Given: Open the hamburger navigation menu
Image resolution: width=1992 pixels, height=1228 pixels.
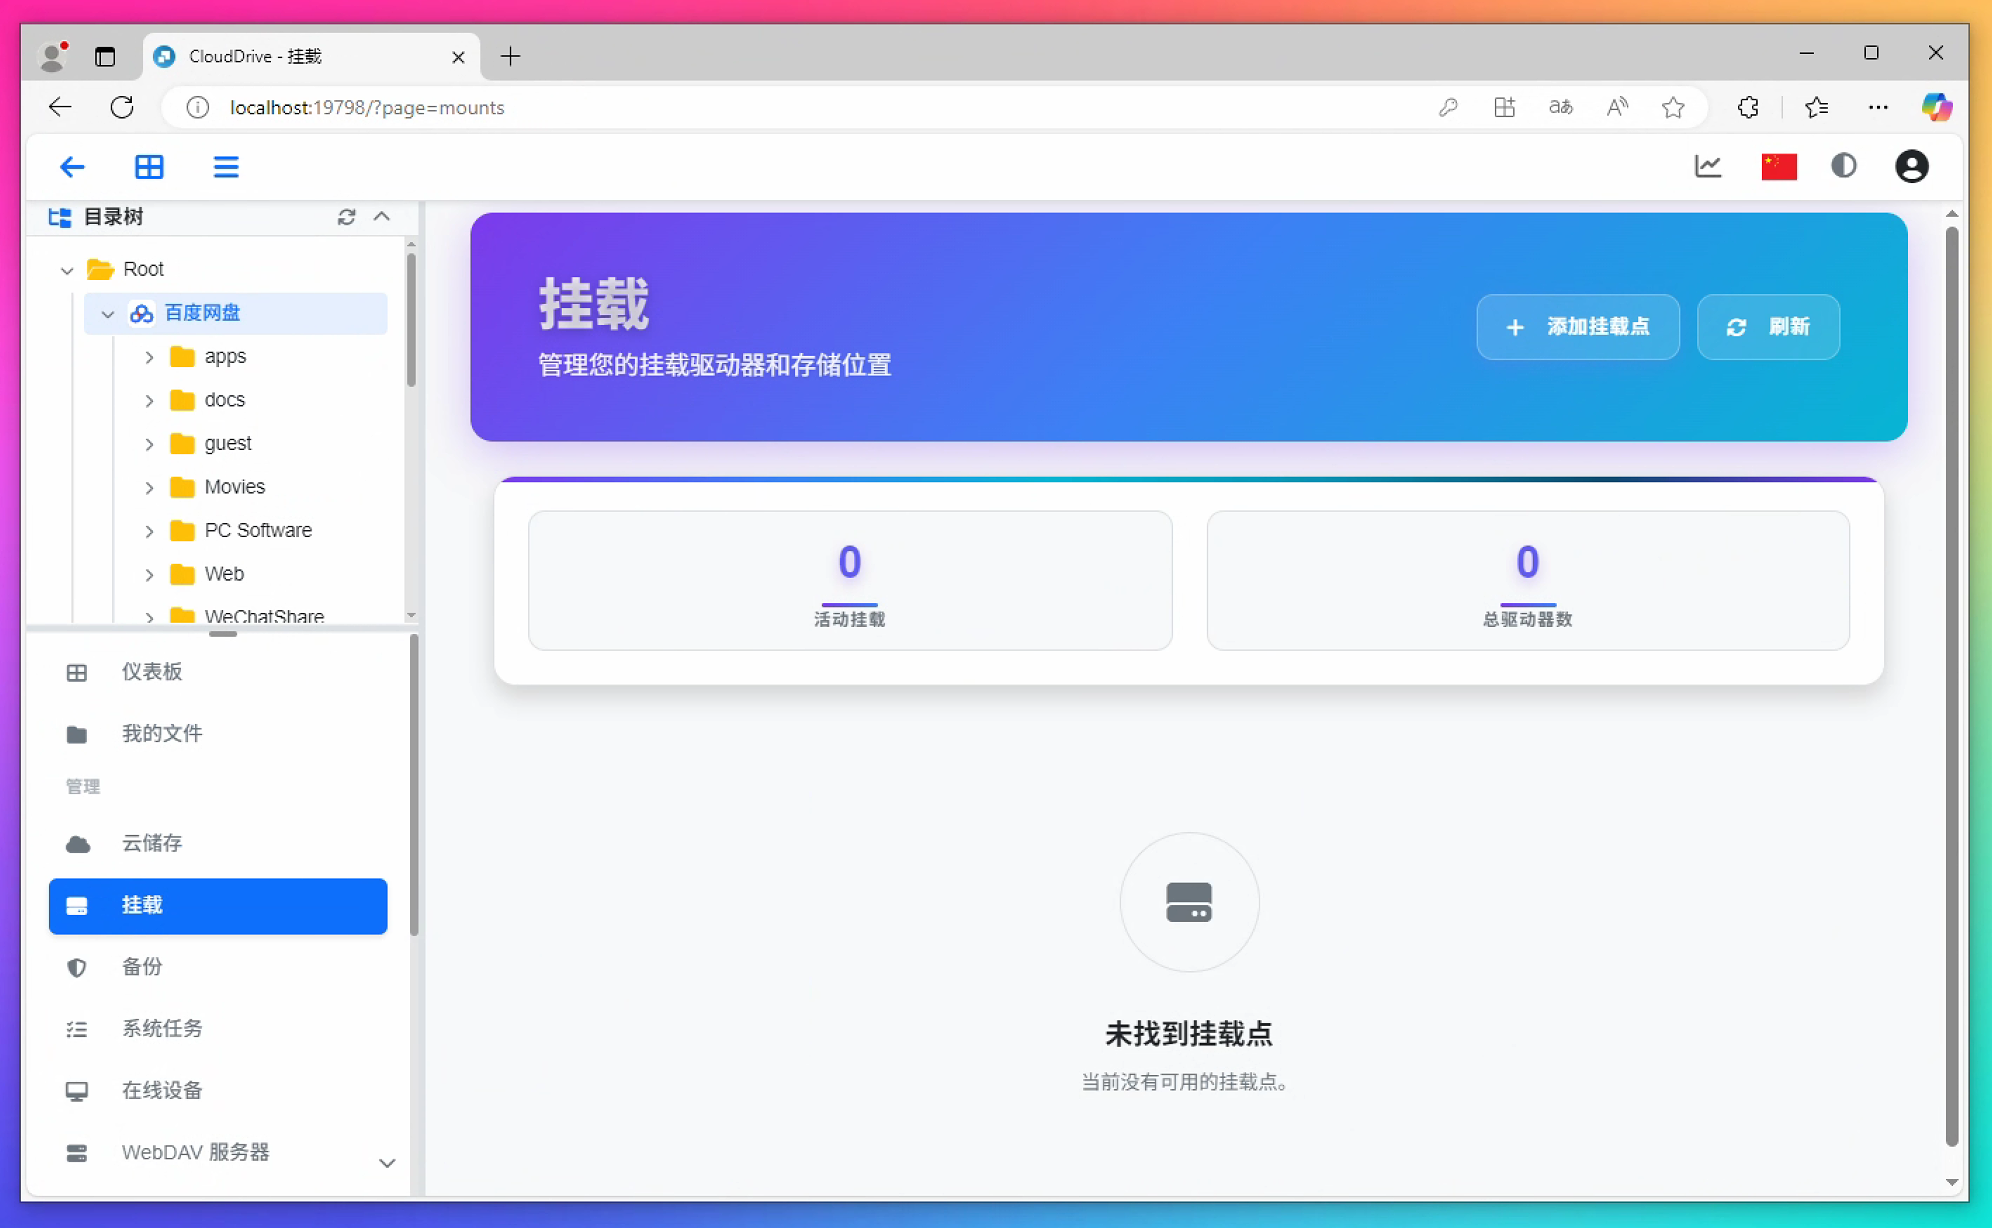Looking at the screenshot, I should (226, 166).
